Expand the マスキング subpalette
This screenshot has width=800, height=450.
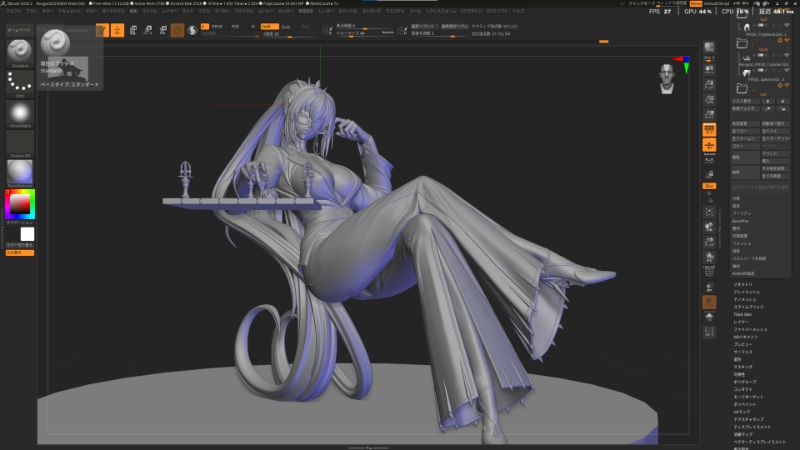744,366
